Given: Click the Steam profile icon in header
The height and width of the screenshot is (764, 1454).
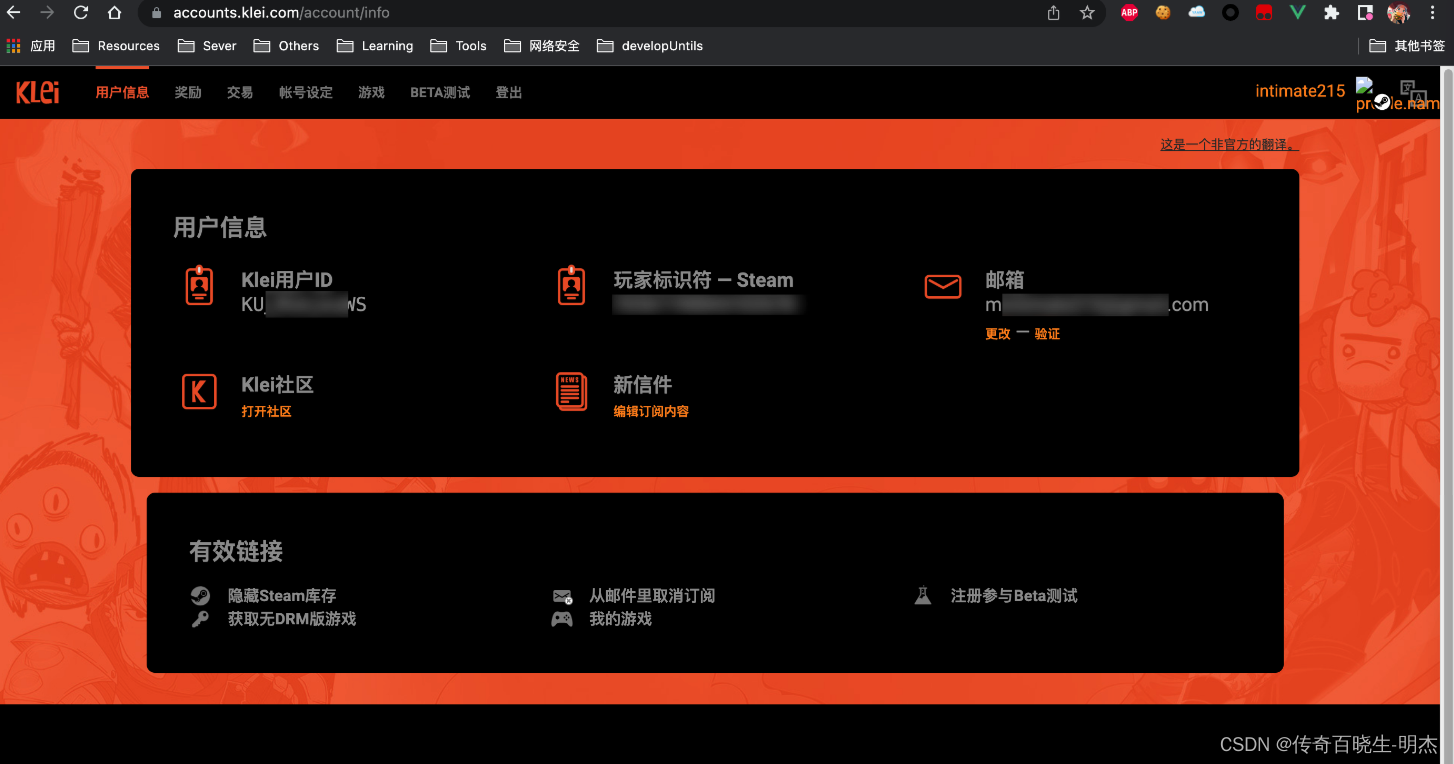Looking at the screenshot, I should (x=1382, y=101).
